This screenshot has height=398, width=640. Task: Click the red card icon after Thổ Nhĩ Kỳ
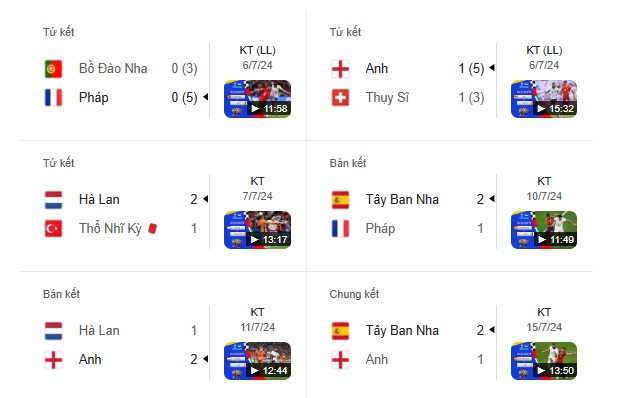153,228
